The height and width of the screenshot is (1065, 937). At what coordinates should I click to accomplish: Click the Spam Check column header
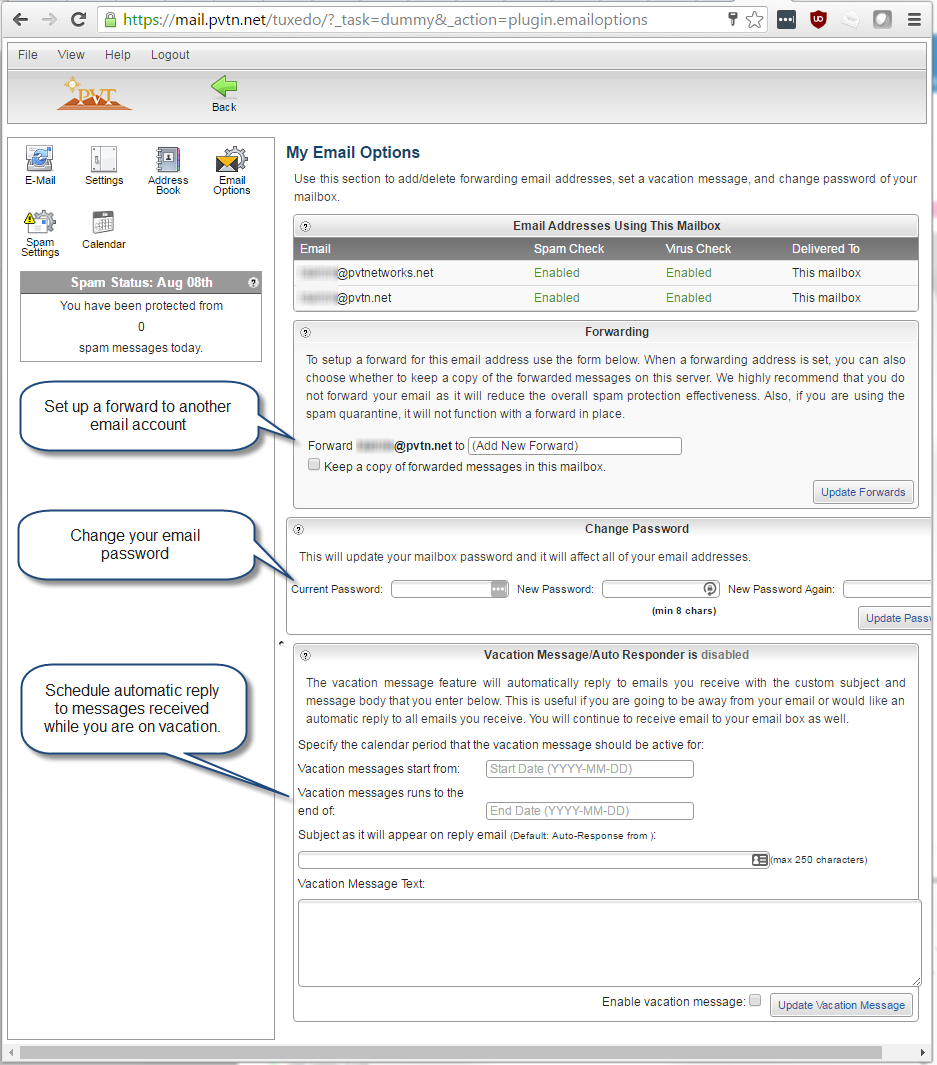pyautogui.click(x=569, y=249)
